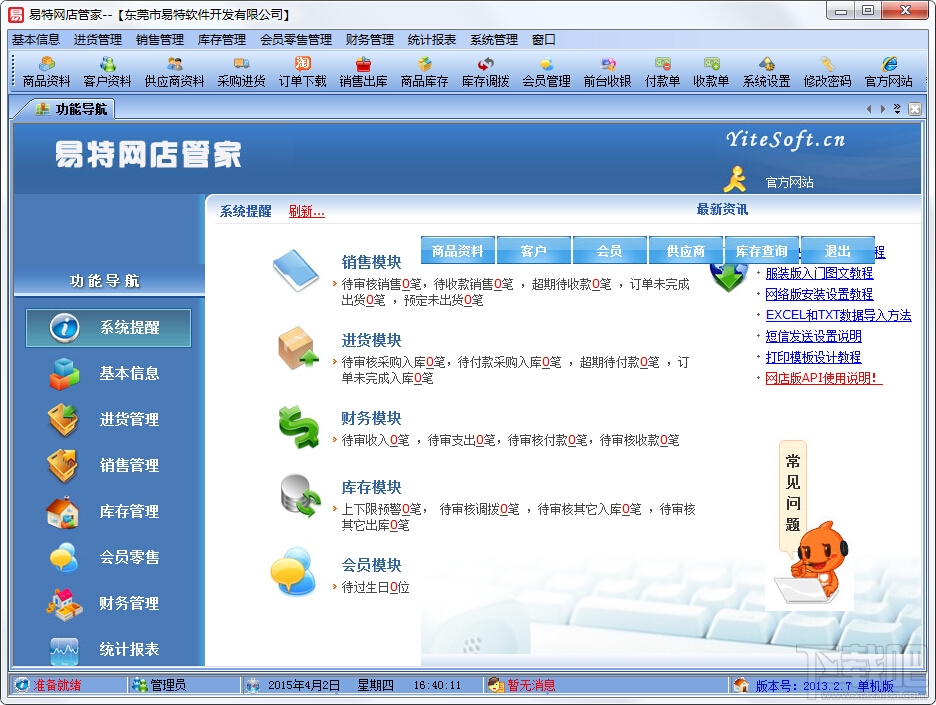Open 官方网站 toolbar icon
Image resolution: width=936 pixels, height=705 pixels.
889,72
